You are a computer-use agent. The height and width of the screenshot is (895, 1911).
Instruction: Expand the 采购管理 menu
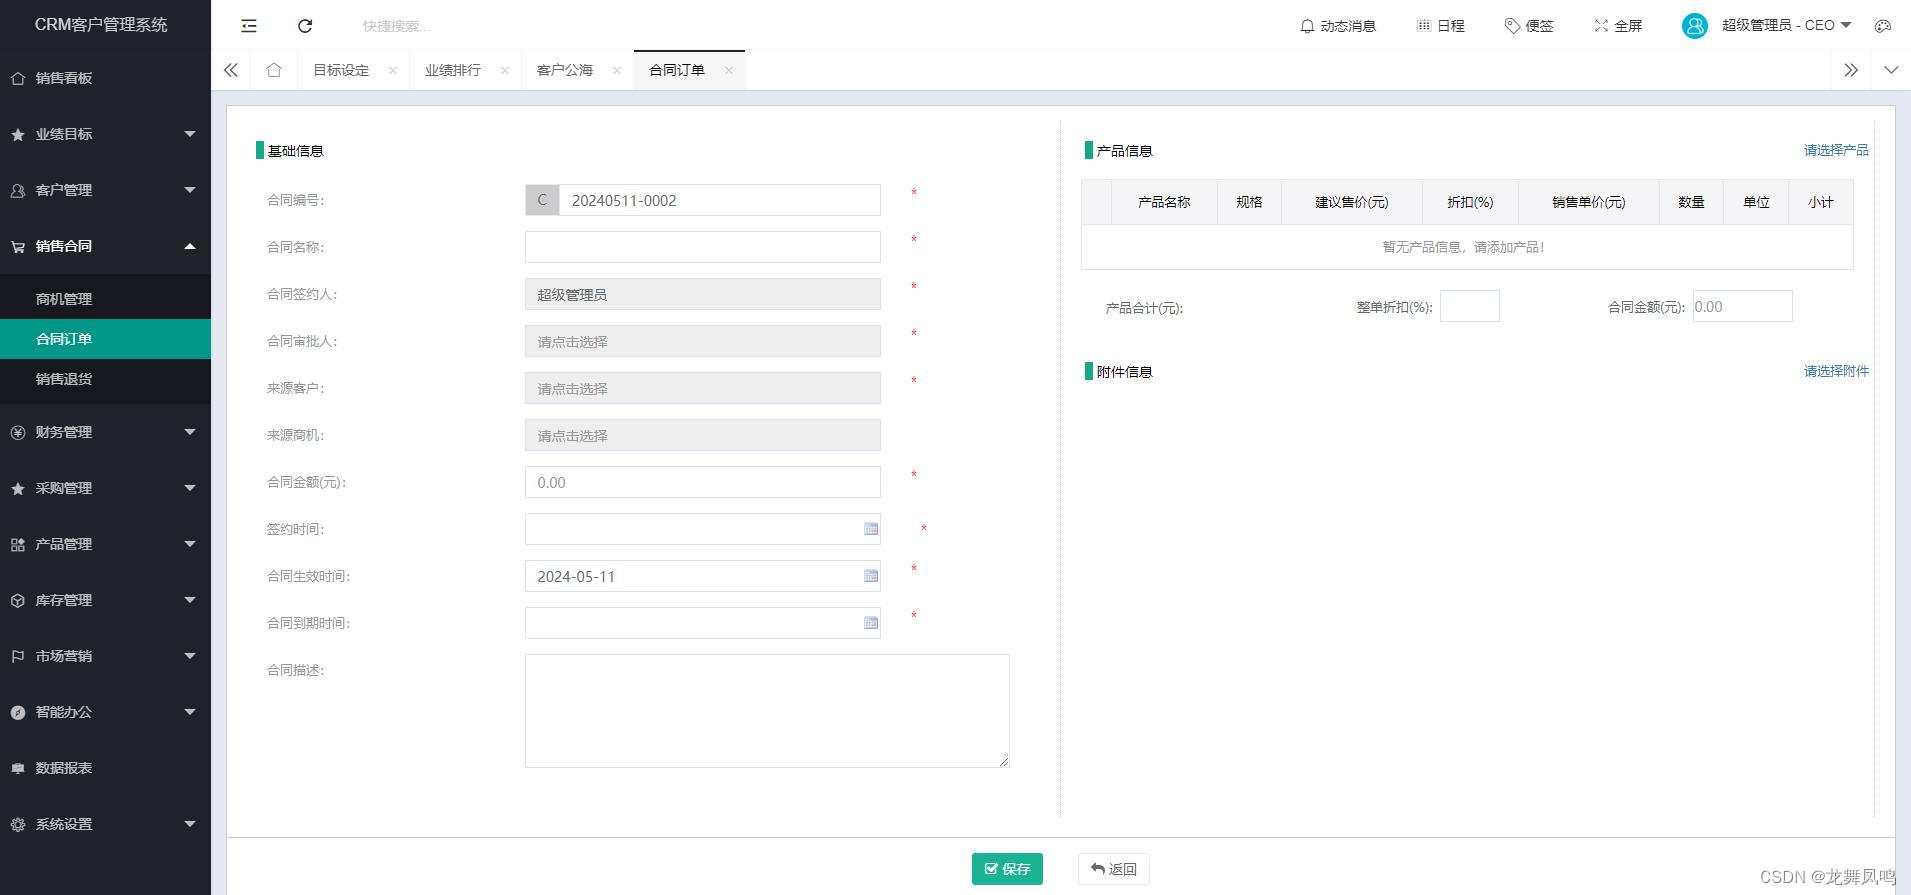click(105, 488)
